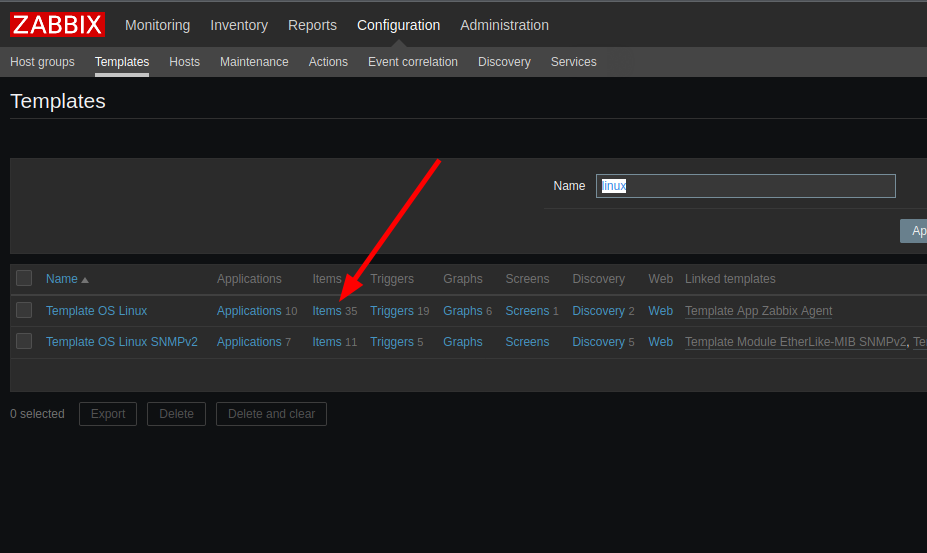Open Discovery 5 for SNMPv2 template
This screenshot has width=927, height=553.
coord(598,342)
